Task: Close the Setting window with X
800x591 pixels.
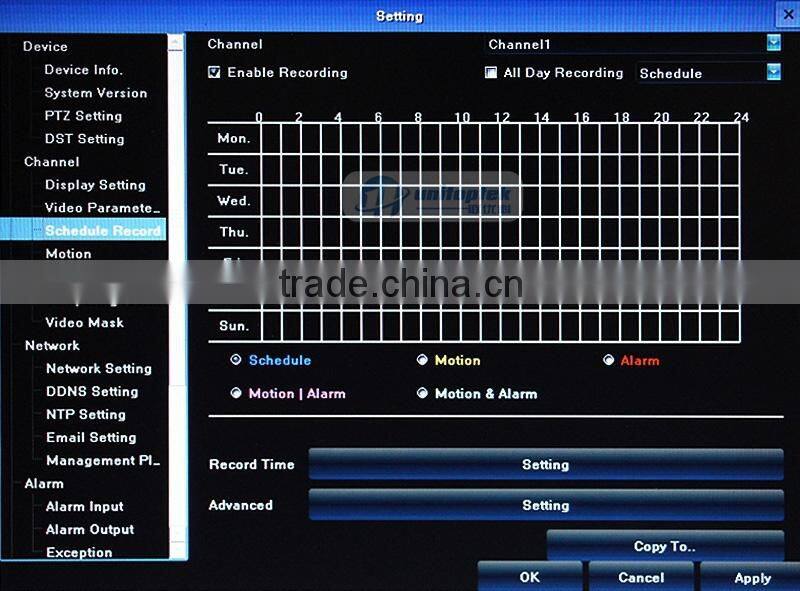Action: [786, 13]
